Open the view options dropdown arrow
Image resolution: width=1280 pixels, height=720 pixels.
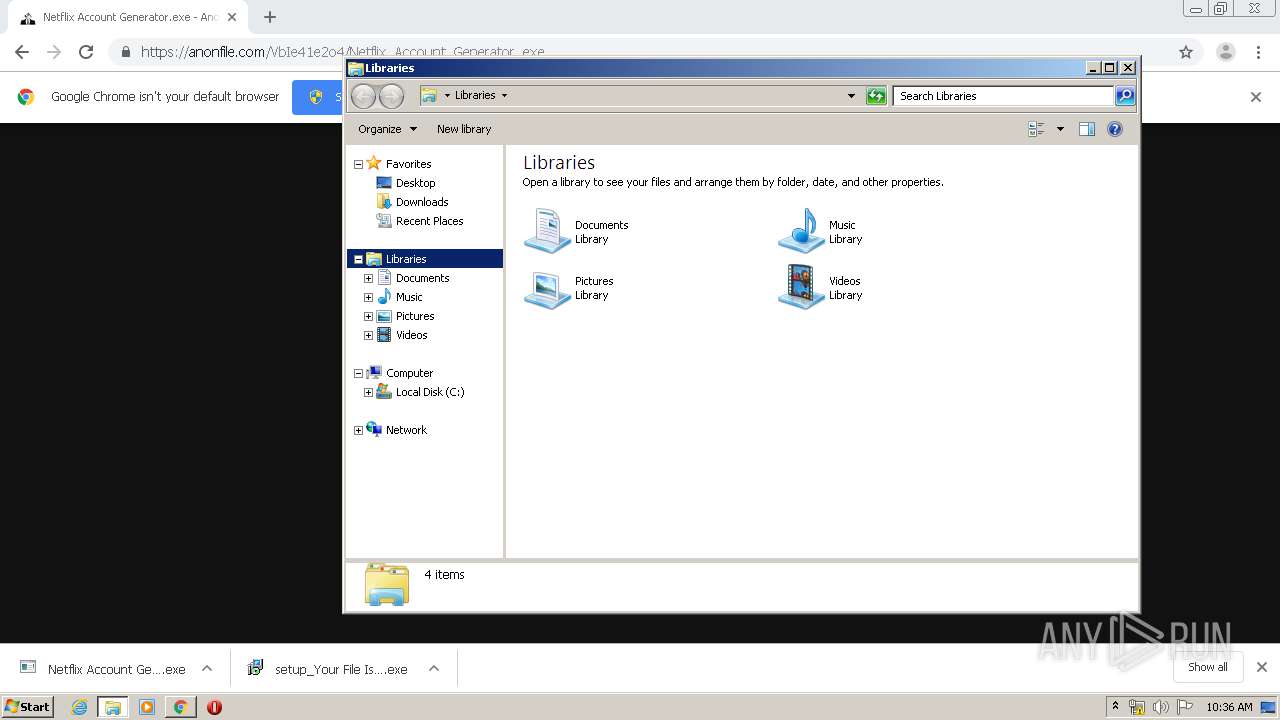pyautogui.click(x=1060, y=129)
